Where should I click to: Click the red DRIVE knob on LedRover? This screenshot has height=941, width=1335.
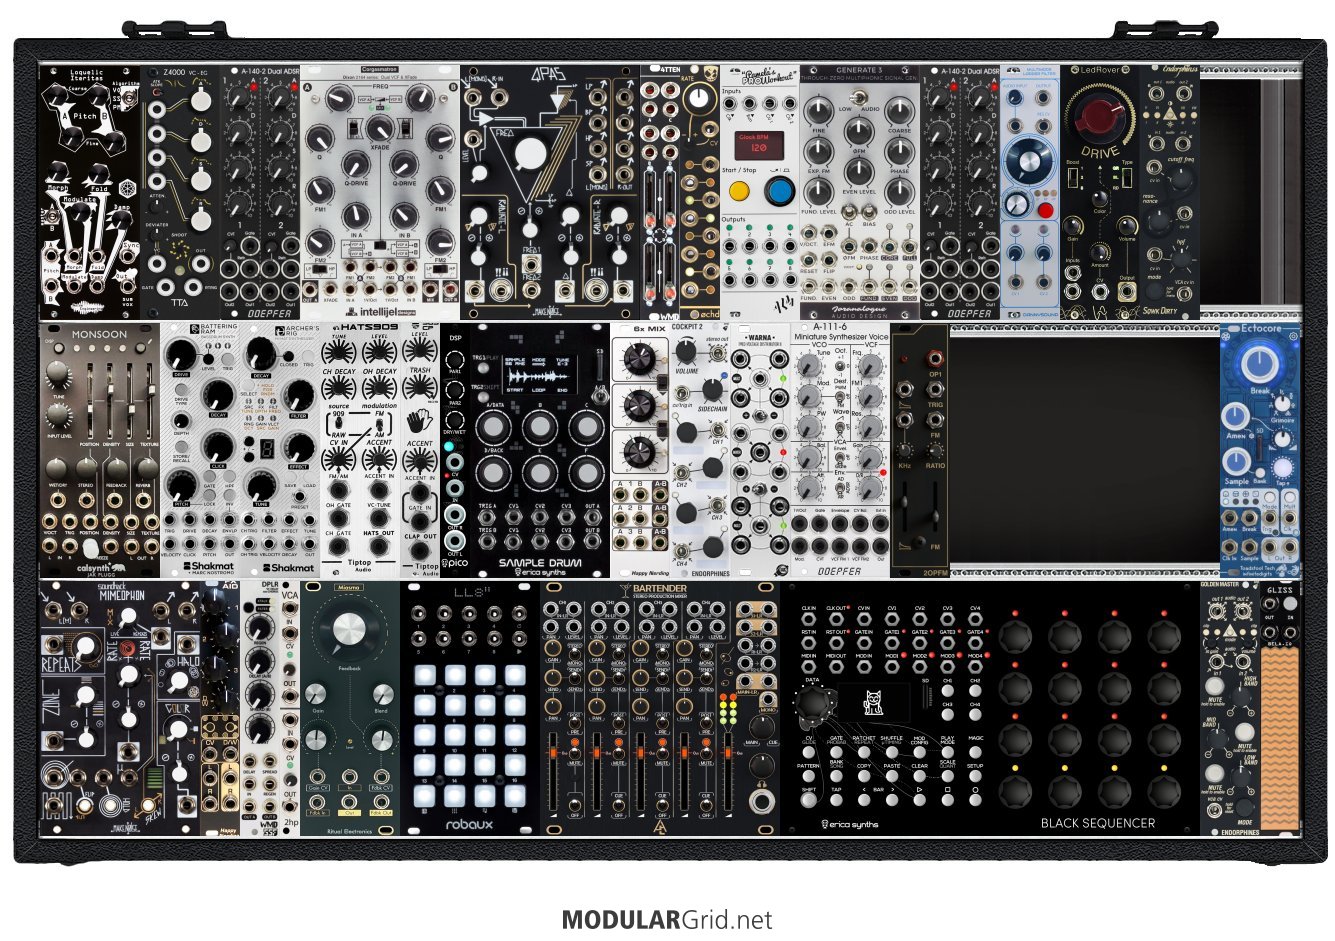point(1100,119)
